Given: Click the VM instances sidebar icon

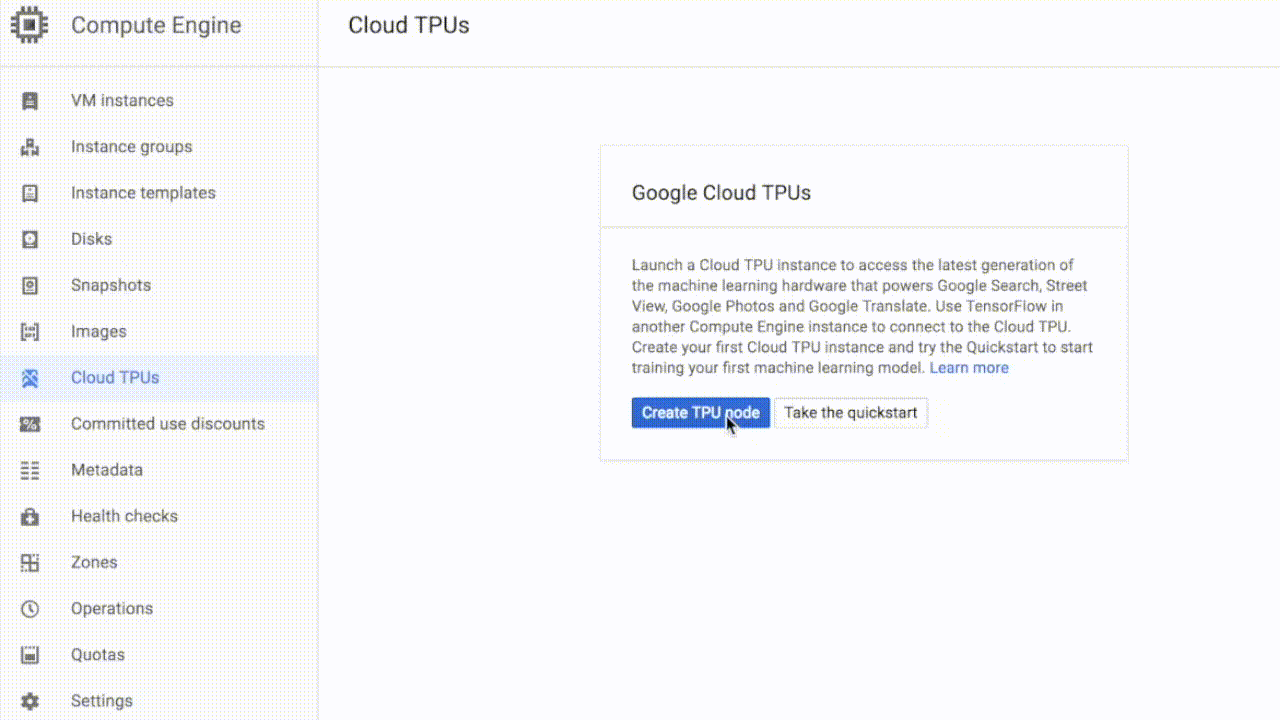Looking at the screenshot, I should pos(30,101).
